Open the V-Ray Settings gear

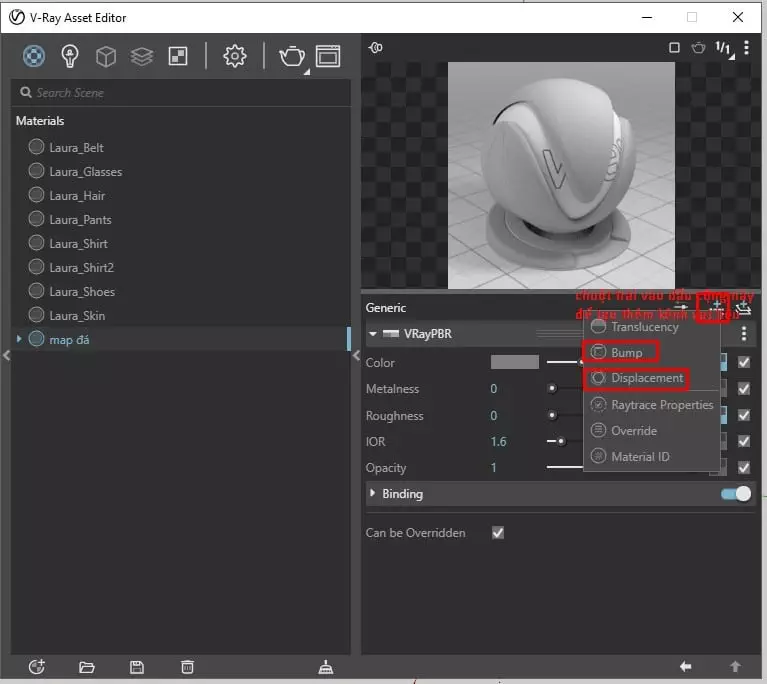click(x=235, y=56)
